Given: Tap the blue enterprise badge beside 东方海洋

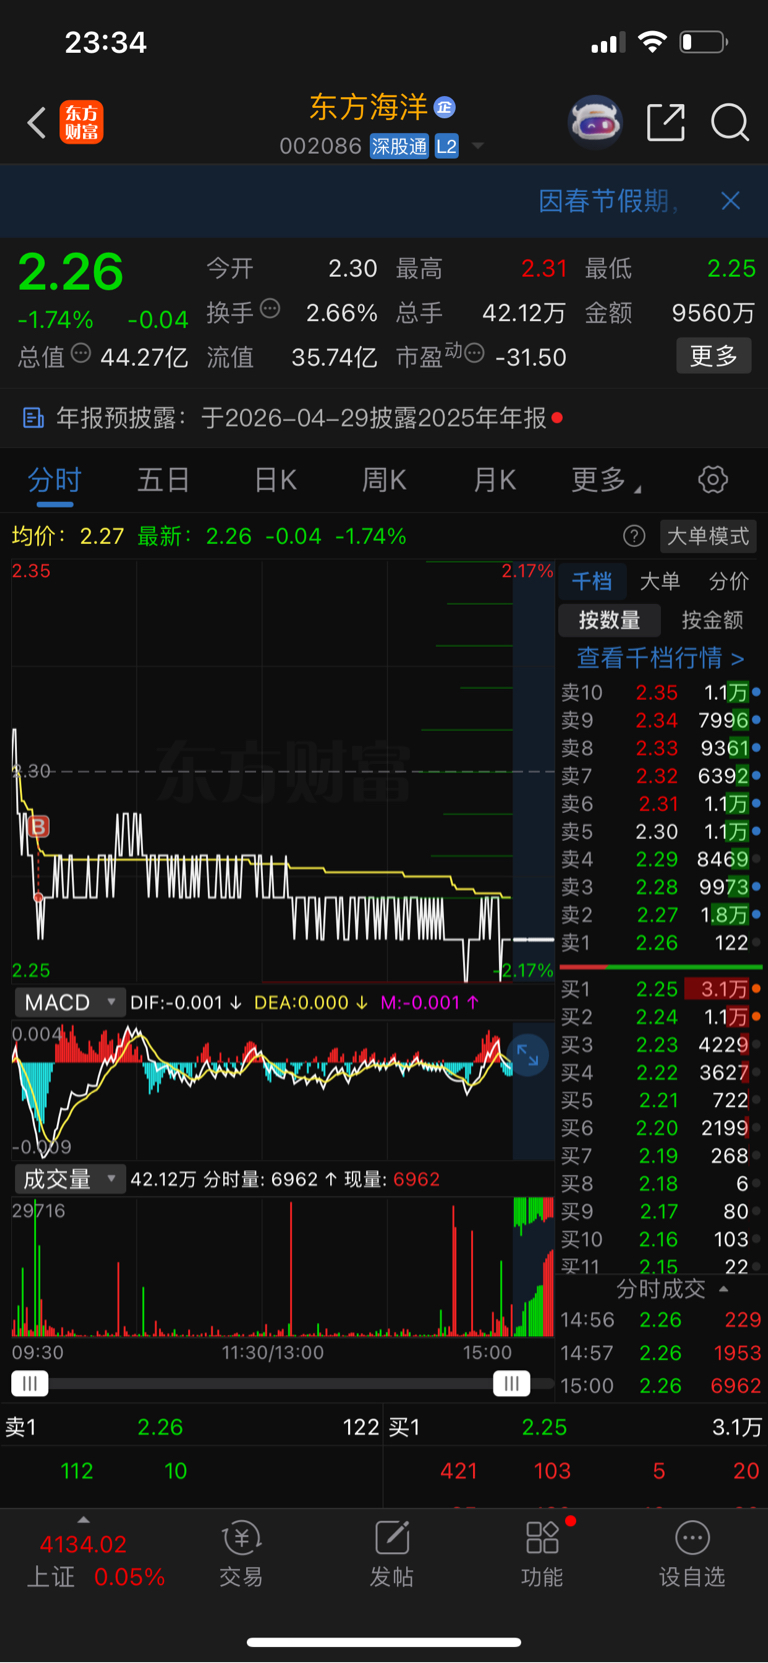Looking at the screenshot, I should pyautogui.click(x=445, y=107).
